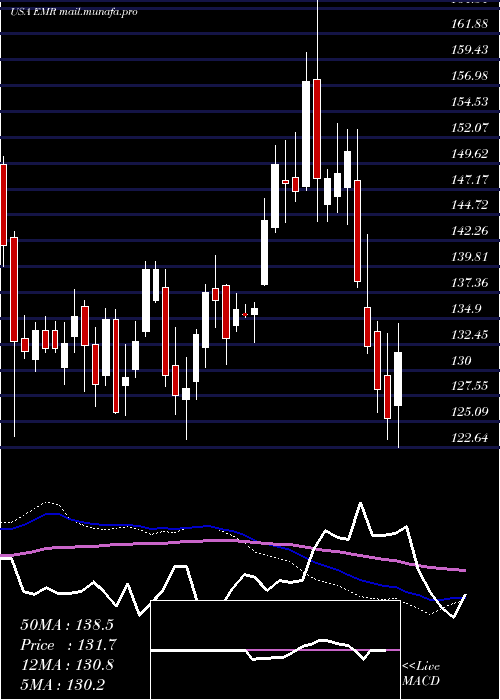500x700 pixels.
Task: Click inside the MACD inset chart box
Action: [x=275, y=650]
